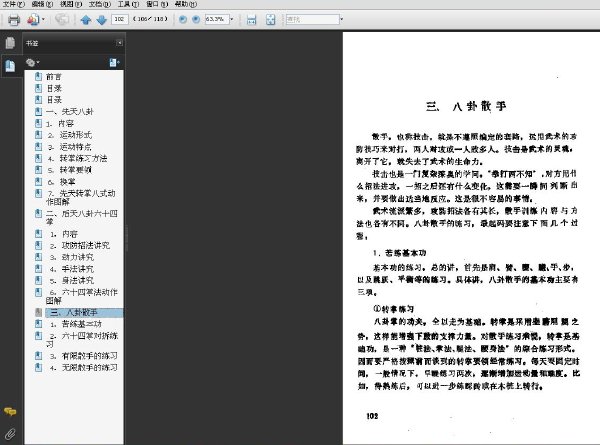Select bookmark 二、后天八卦六十四掌
This screenshot has height=445, width=600.
(82, 217)
